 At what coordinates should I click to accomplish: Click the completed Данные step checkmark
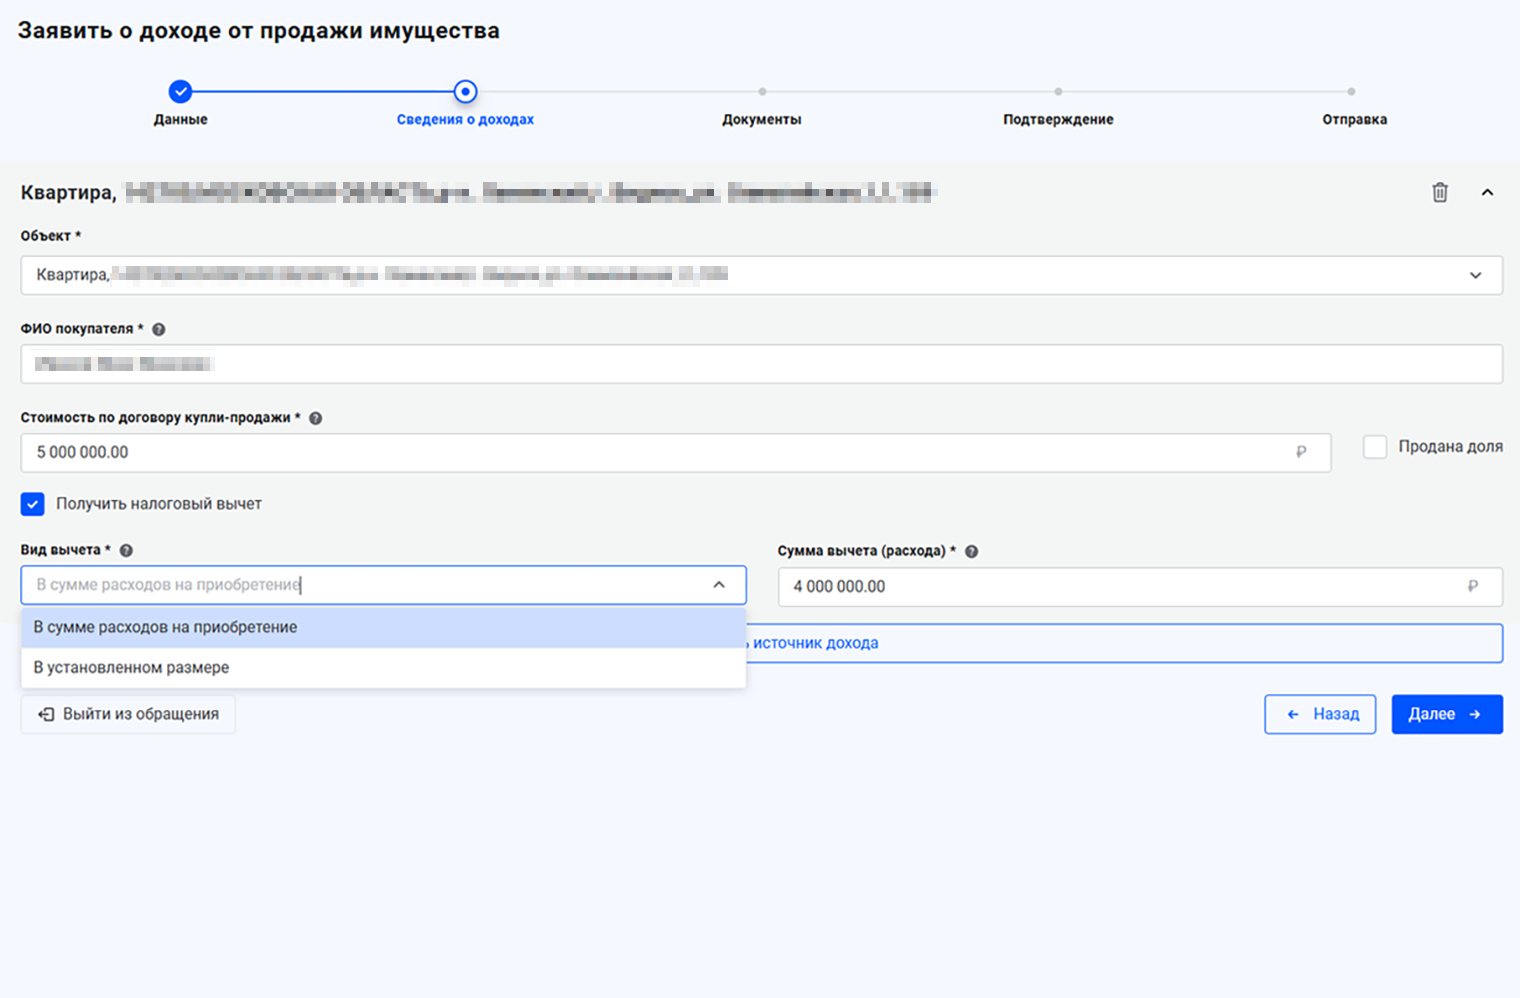[180, 92]
